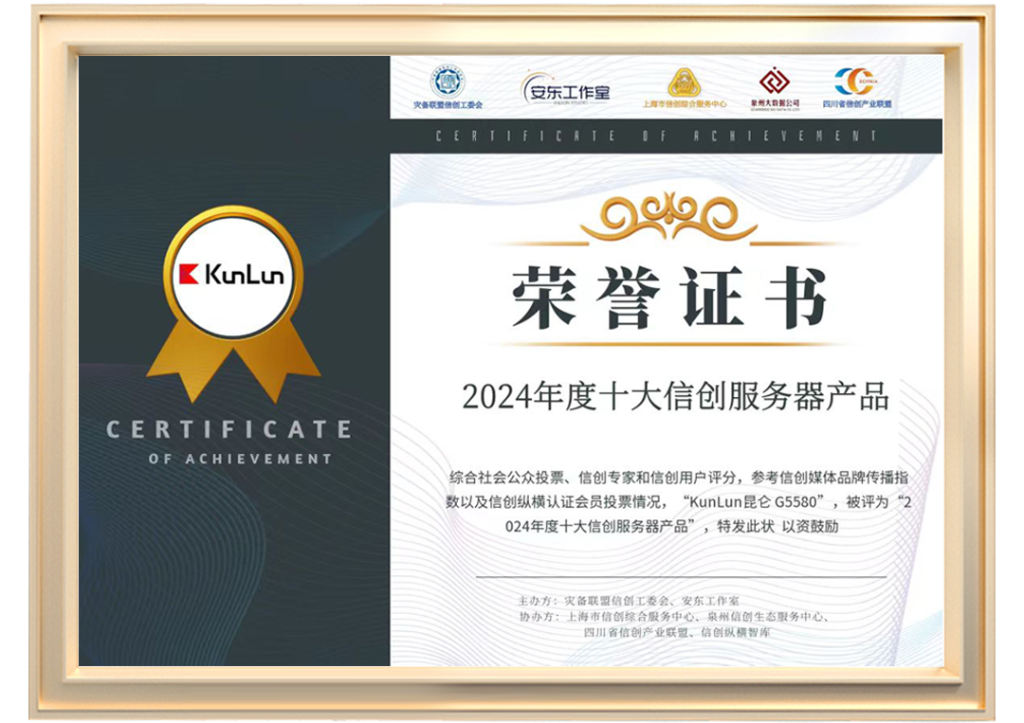Screen dimensions: 1024x723
Task: Click the 荣誉证书 title
Action: tap(669, 297)
